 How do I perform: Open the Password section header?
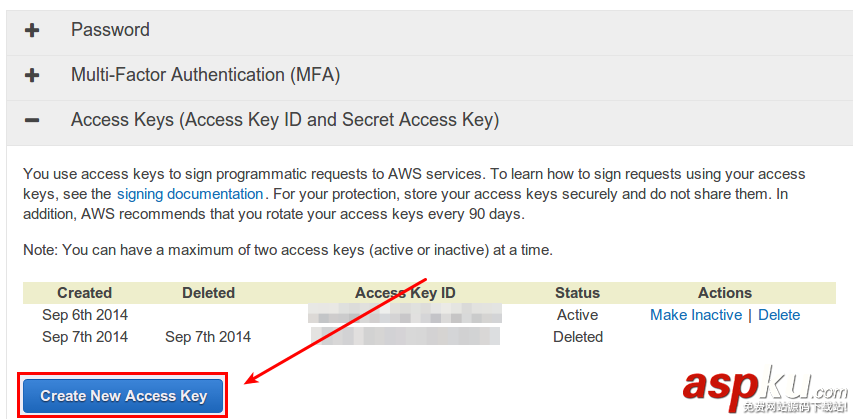click(110, 30)
